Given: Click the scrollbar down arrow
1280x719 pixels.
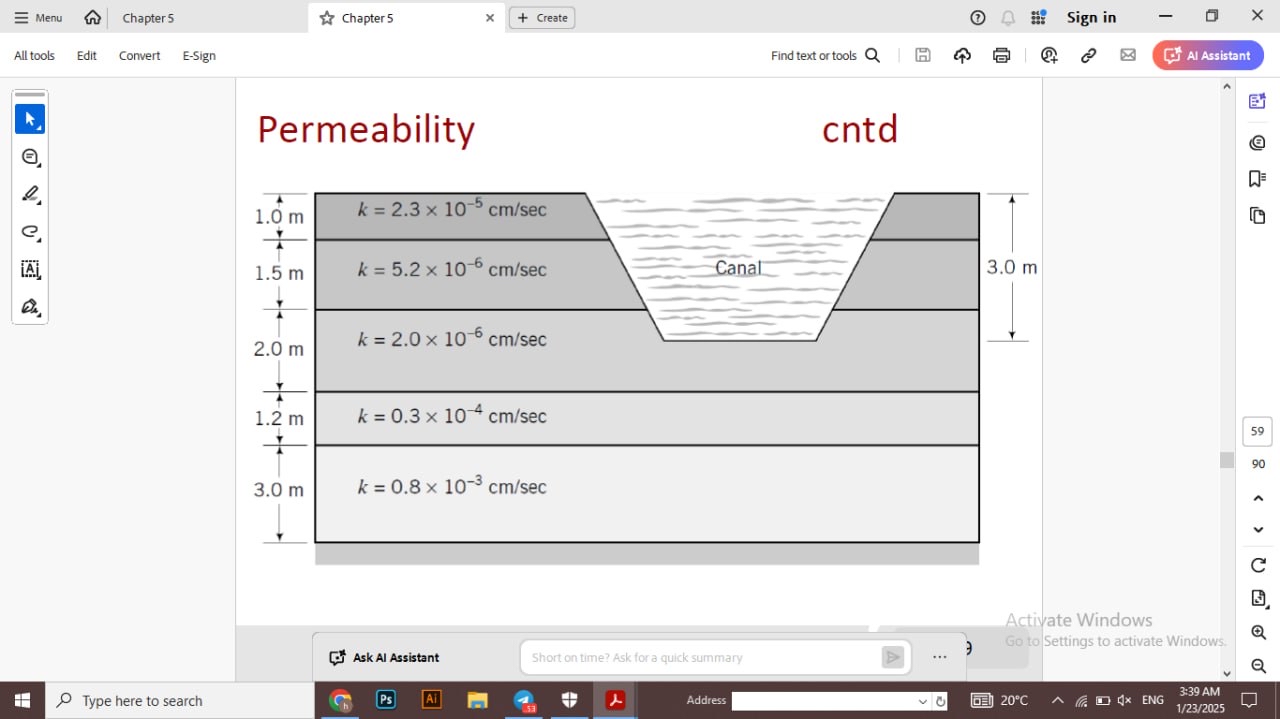Looking at the screenshot, I should [1227, 673].
